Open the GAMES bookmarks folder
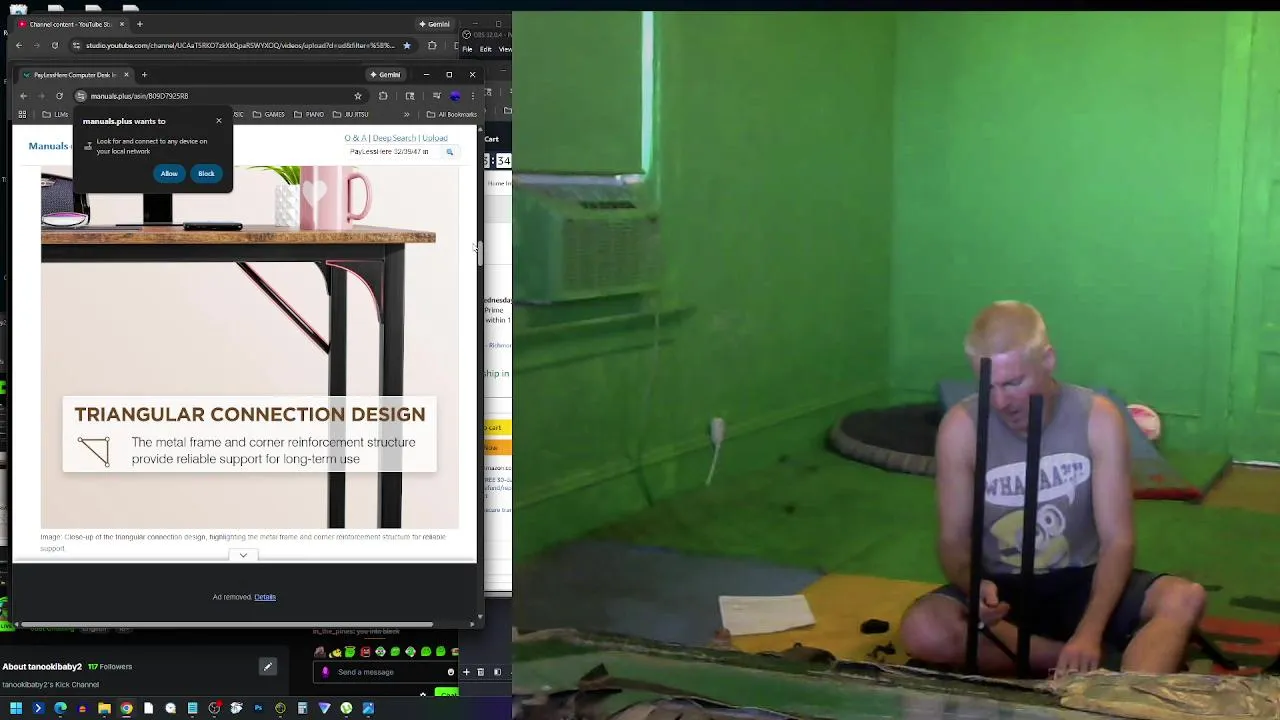Image resolution: width=1280 pixels, height=720 pixels. pos(268,114)
